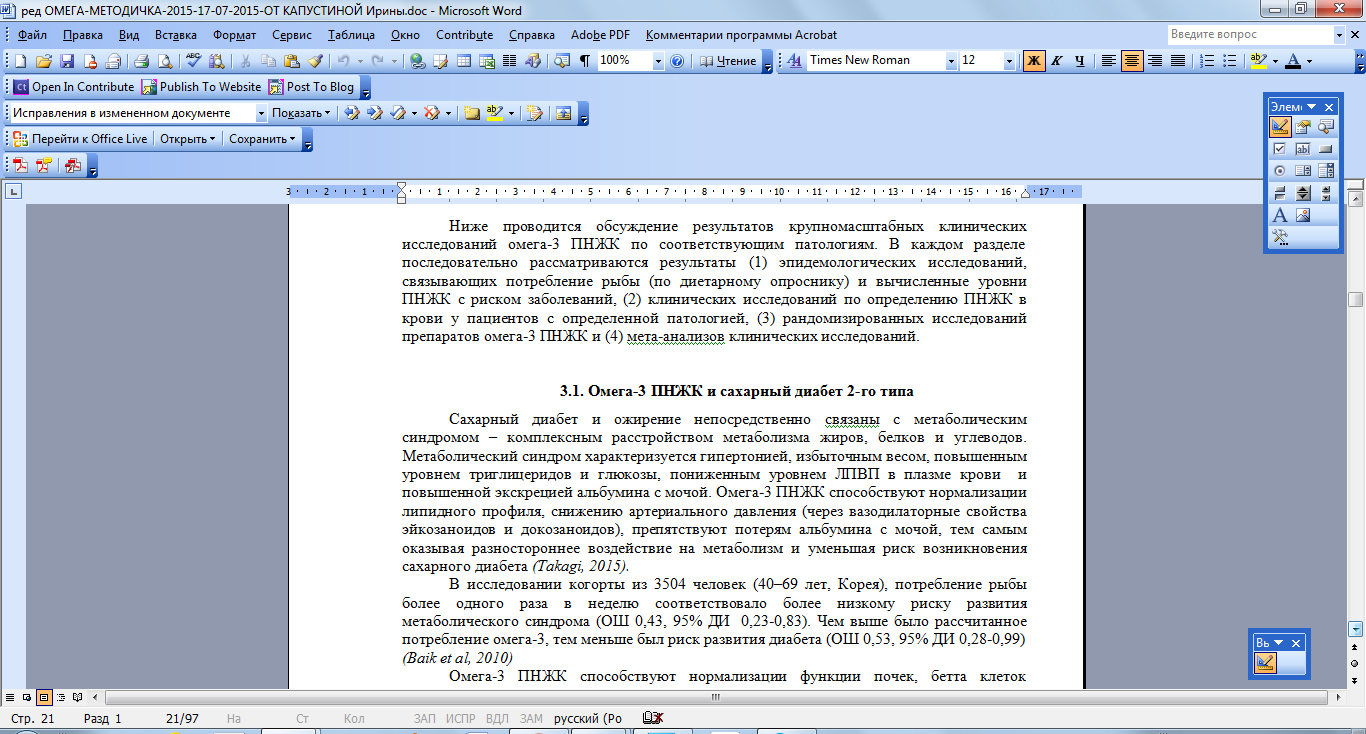Screen dimensions: 1366x734
Task: Open more controls hammer icon
Action: coord(1280,237)
